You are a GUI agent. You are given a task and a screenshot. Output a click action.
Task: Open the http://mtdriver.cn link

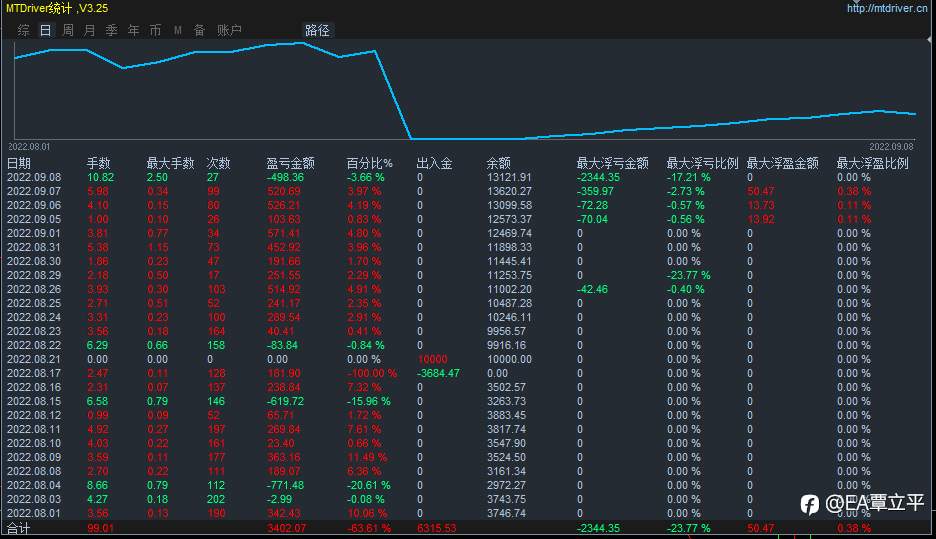click(x=887, y=8)
